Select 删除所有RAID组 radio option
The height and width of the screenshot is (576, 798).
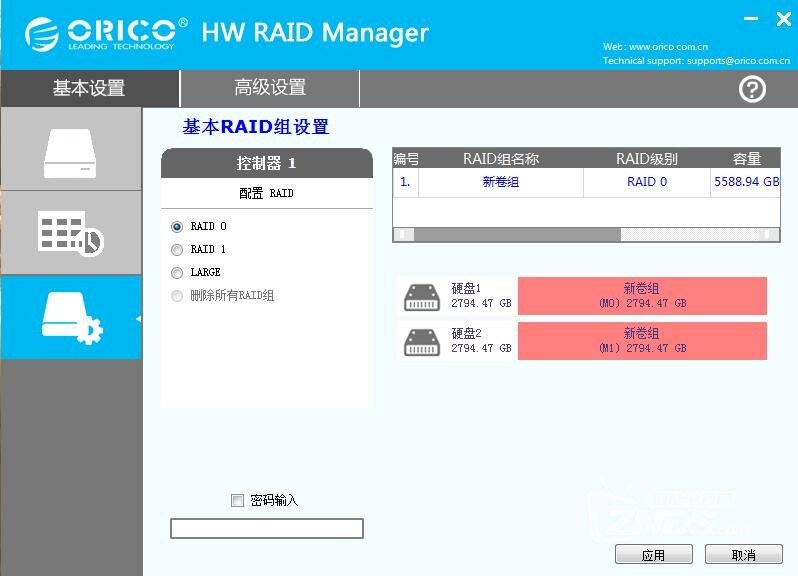pyautogui.click(x=177, y=296)
